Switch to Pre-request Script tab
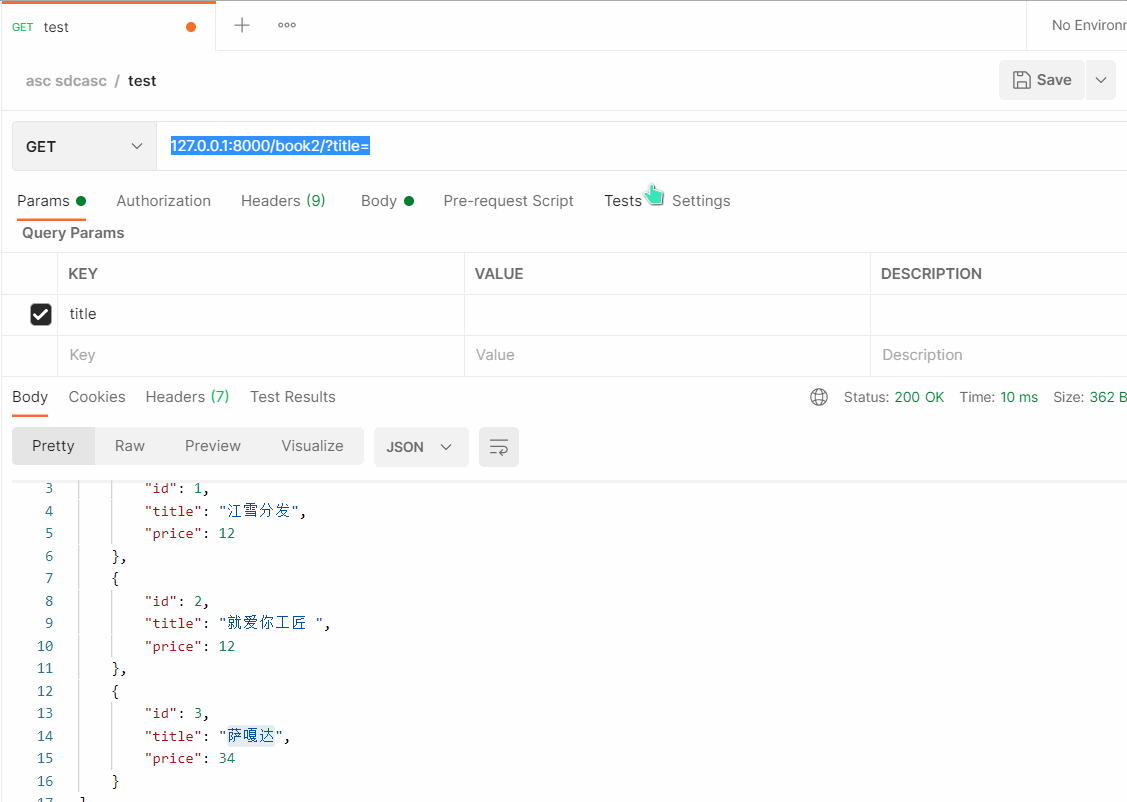This screenshot has height=802, width=1127. click(x=508, y=201)
